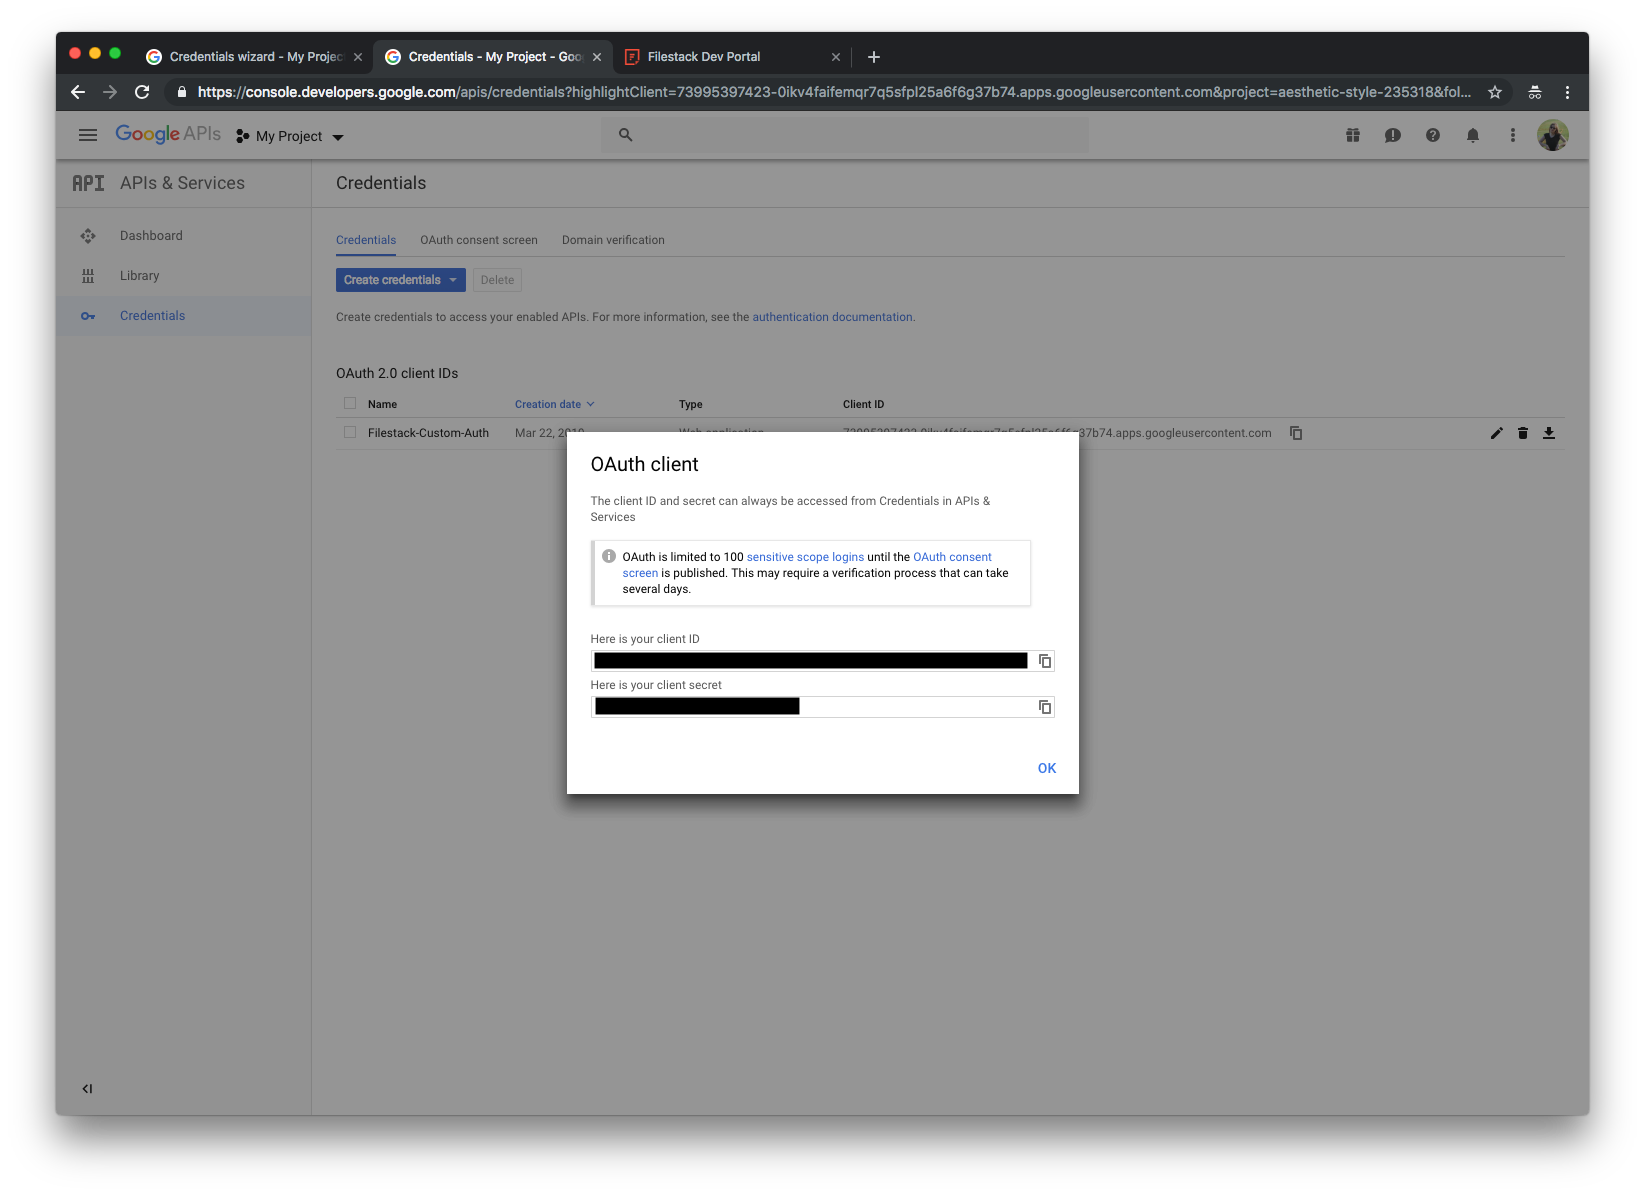Toggle the select-all checkbox in table header

pos(350,404)
